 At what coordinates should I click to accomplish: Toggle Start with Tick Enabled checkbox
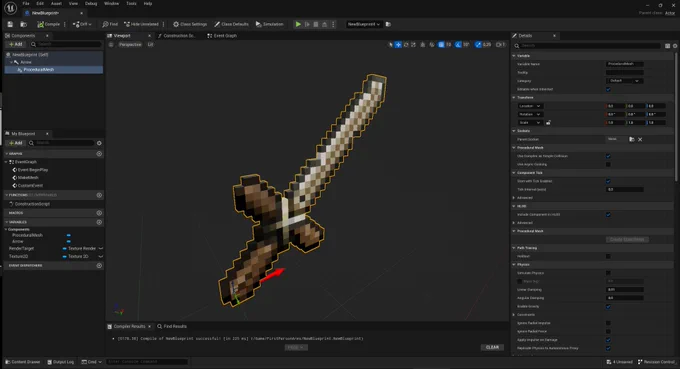pyautogui.click(x=608, y=181)
